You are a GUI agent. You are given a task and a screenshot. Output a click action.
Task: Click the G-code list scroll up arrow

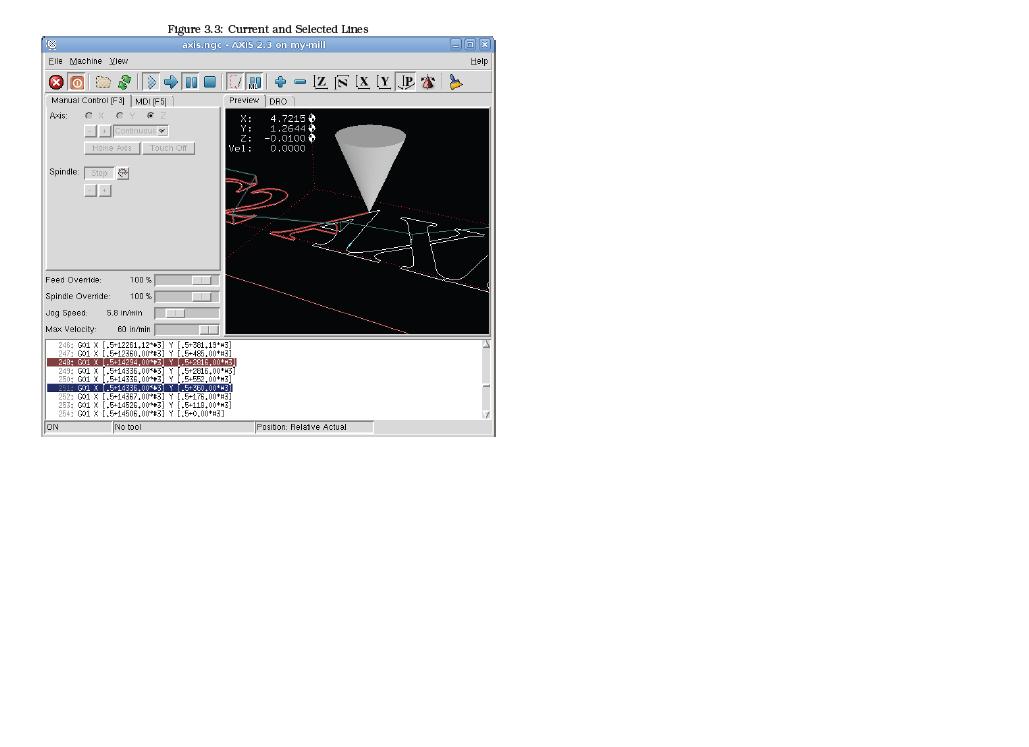(x=486, y=345)
